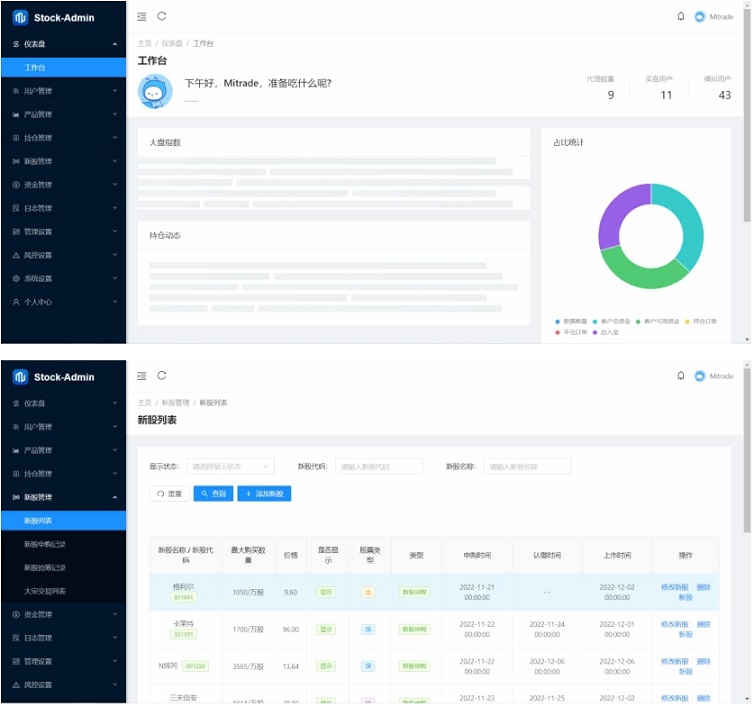This screenshot has height=707, width=754.
Task: Click the Mitrade avatar beside the 工作台 greeting
Action: pos(155,91)
